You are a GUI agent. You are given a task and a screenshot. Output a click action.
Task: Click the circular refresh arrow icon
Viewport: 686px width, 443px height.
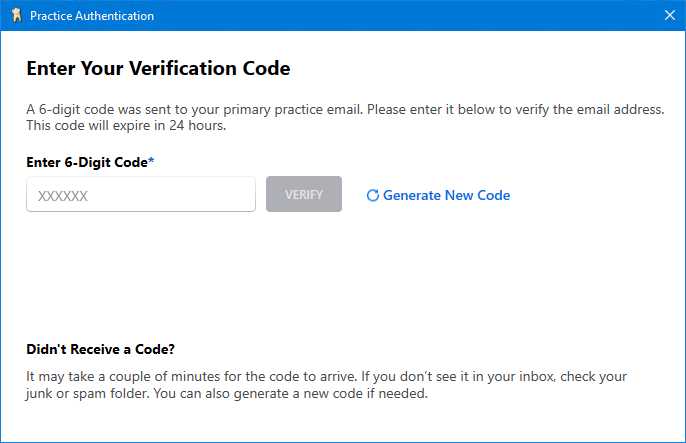pyautogui.click(x=373, y=196)
